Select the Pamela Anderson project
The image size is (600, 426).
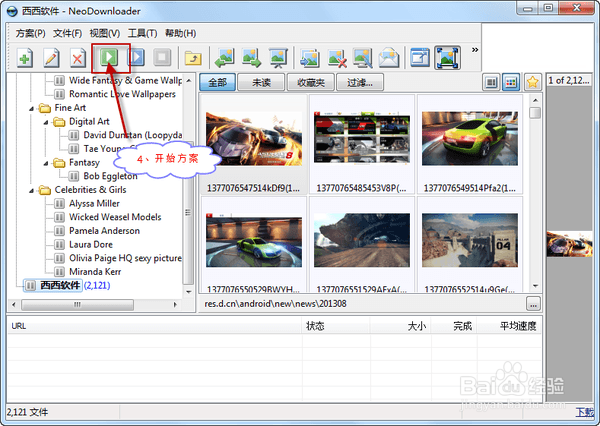[x=104, y=231]
